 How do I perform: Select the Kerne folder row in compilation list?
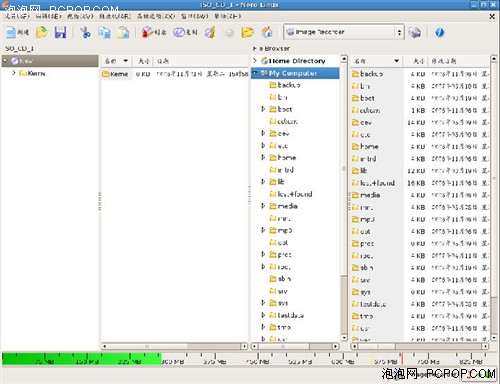point(174,74)
